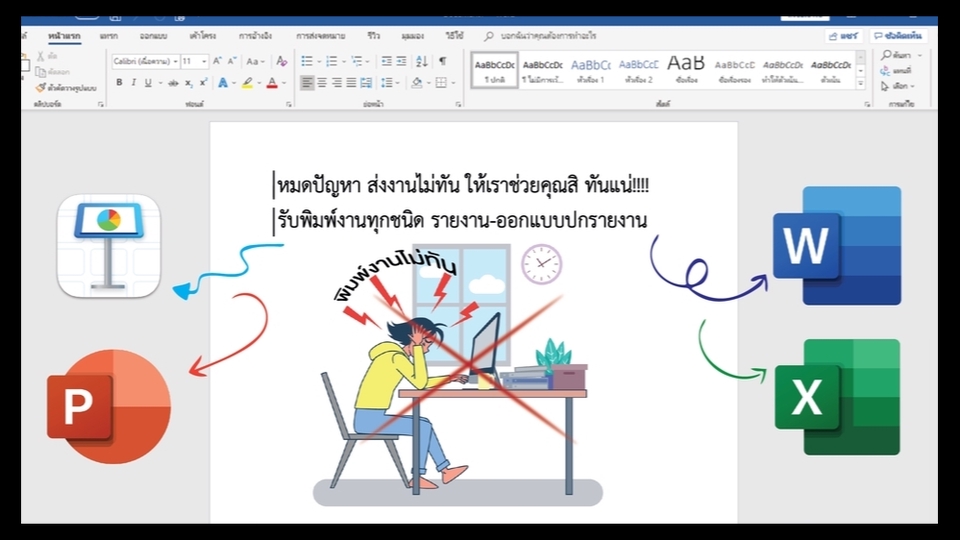
Task: Apply superscript formatting
Action: [x=203, y=83]
